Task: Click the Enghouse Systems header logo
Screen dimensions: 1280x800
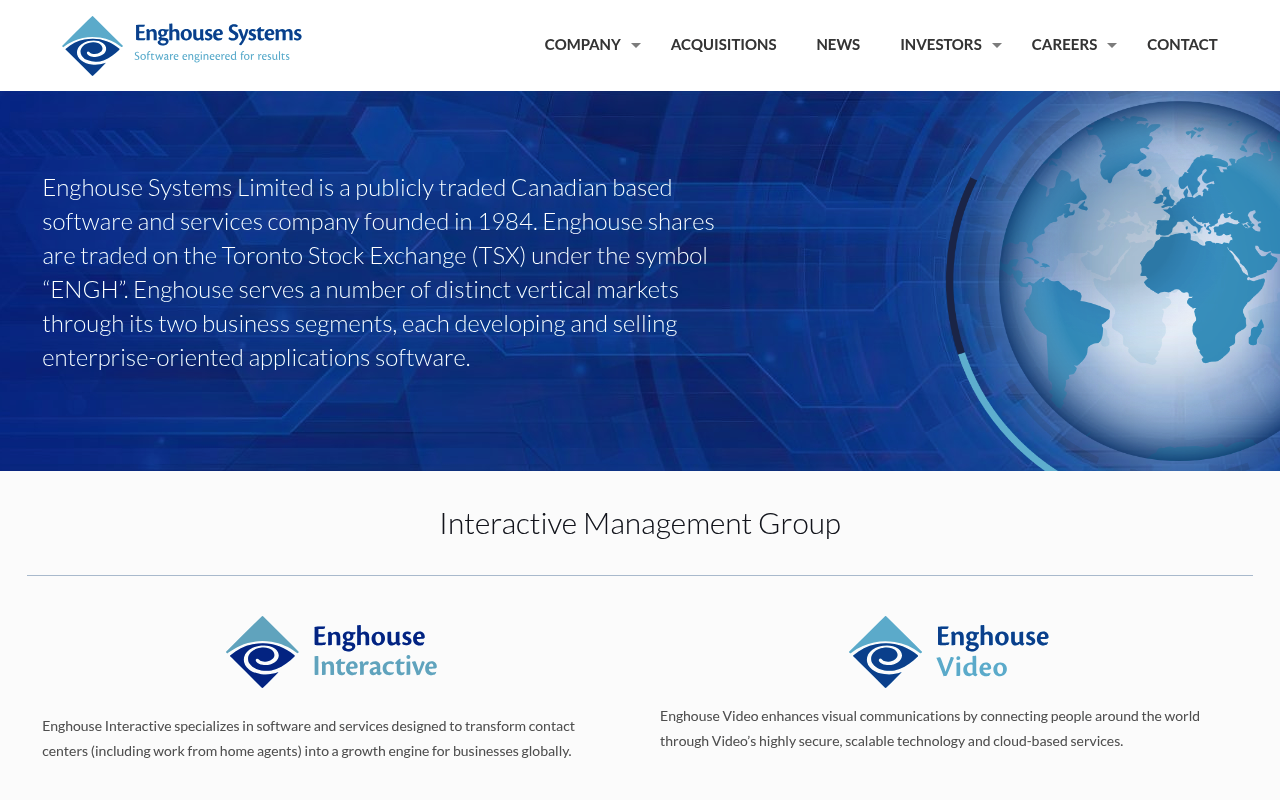Action: (182, 45)
